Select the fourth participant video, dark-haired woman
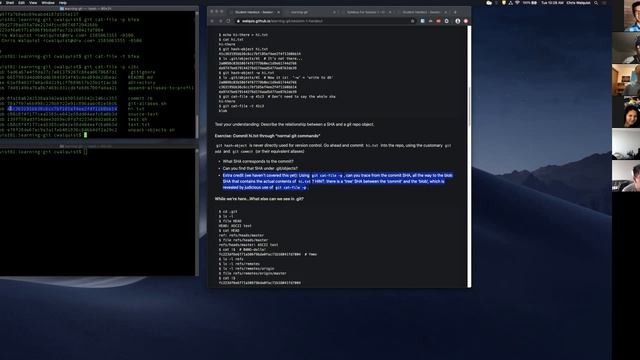The image size is (640, 360). coord(626,112)
